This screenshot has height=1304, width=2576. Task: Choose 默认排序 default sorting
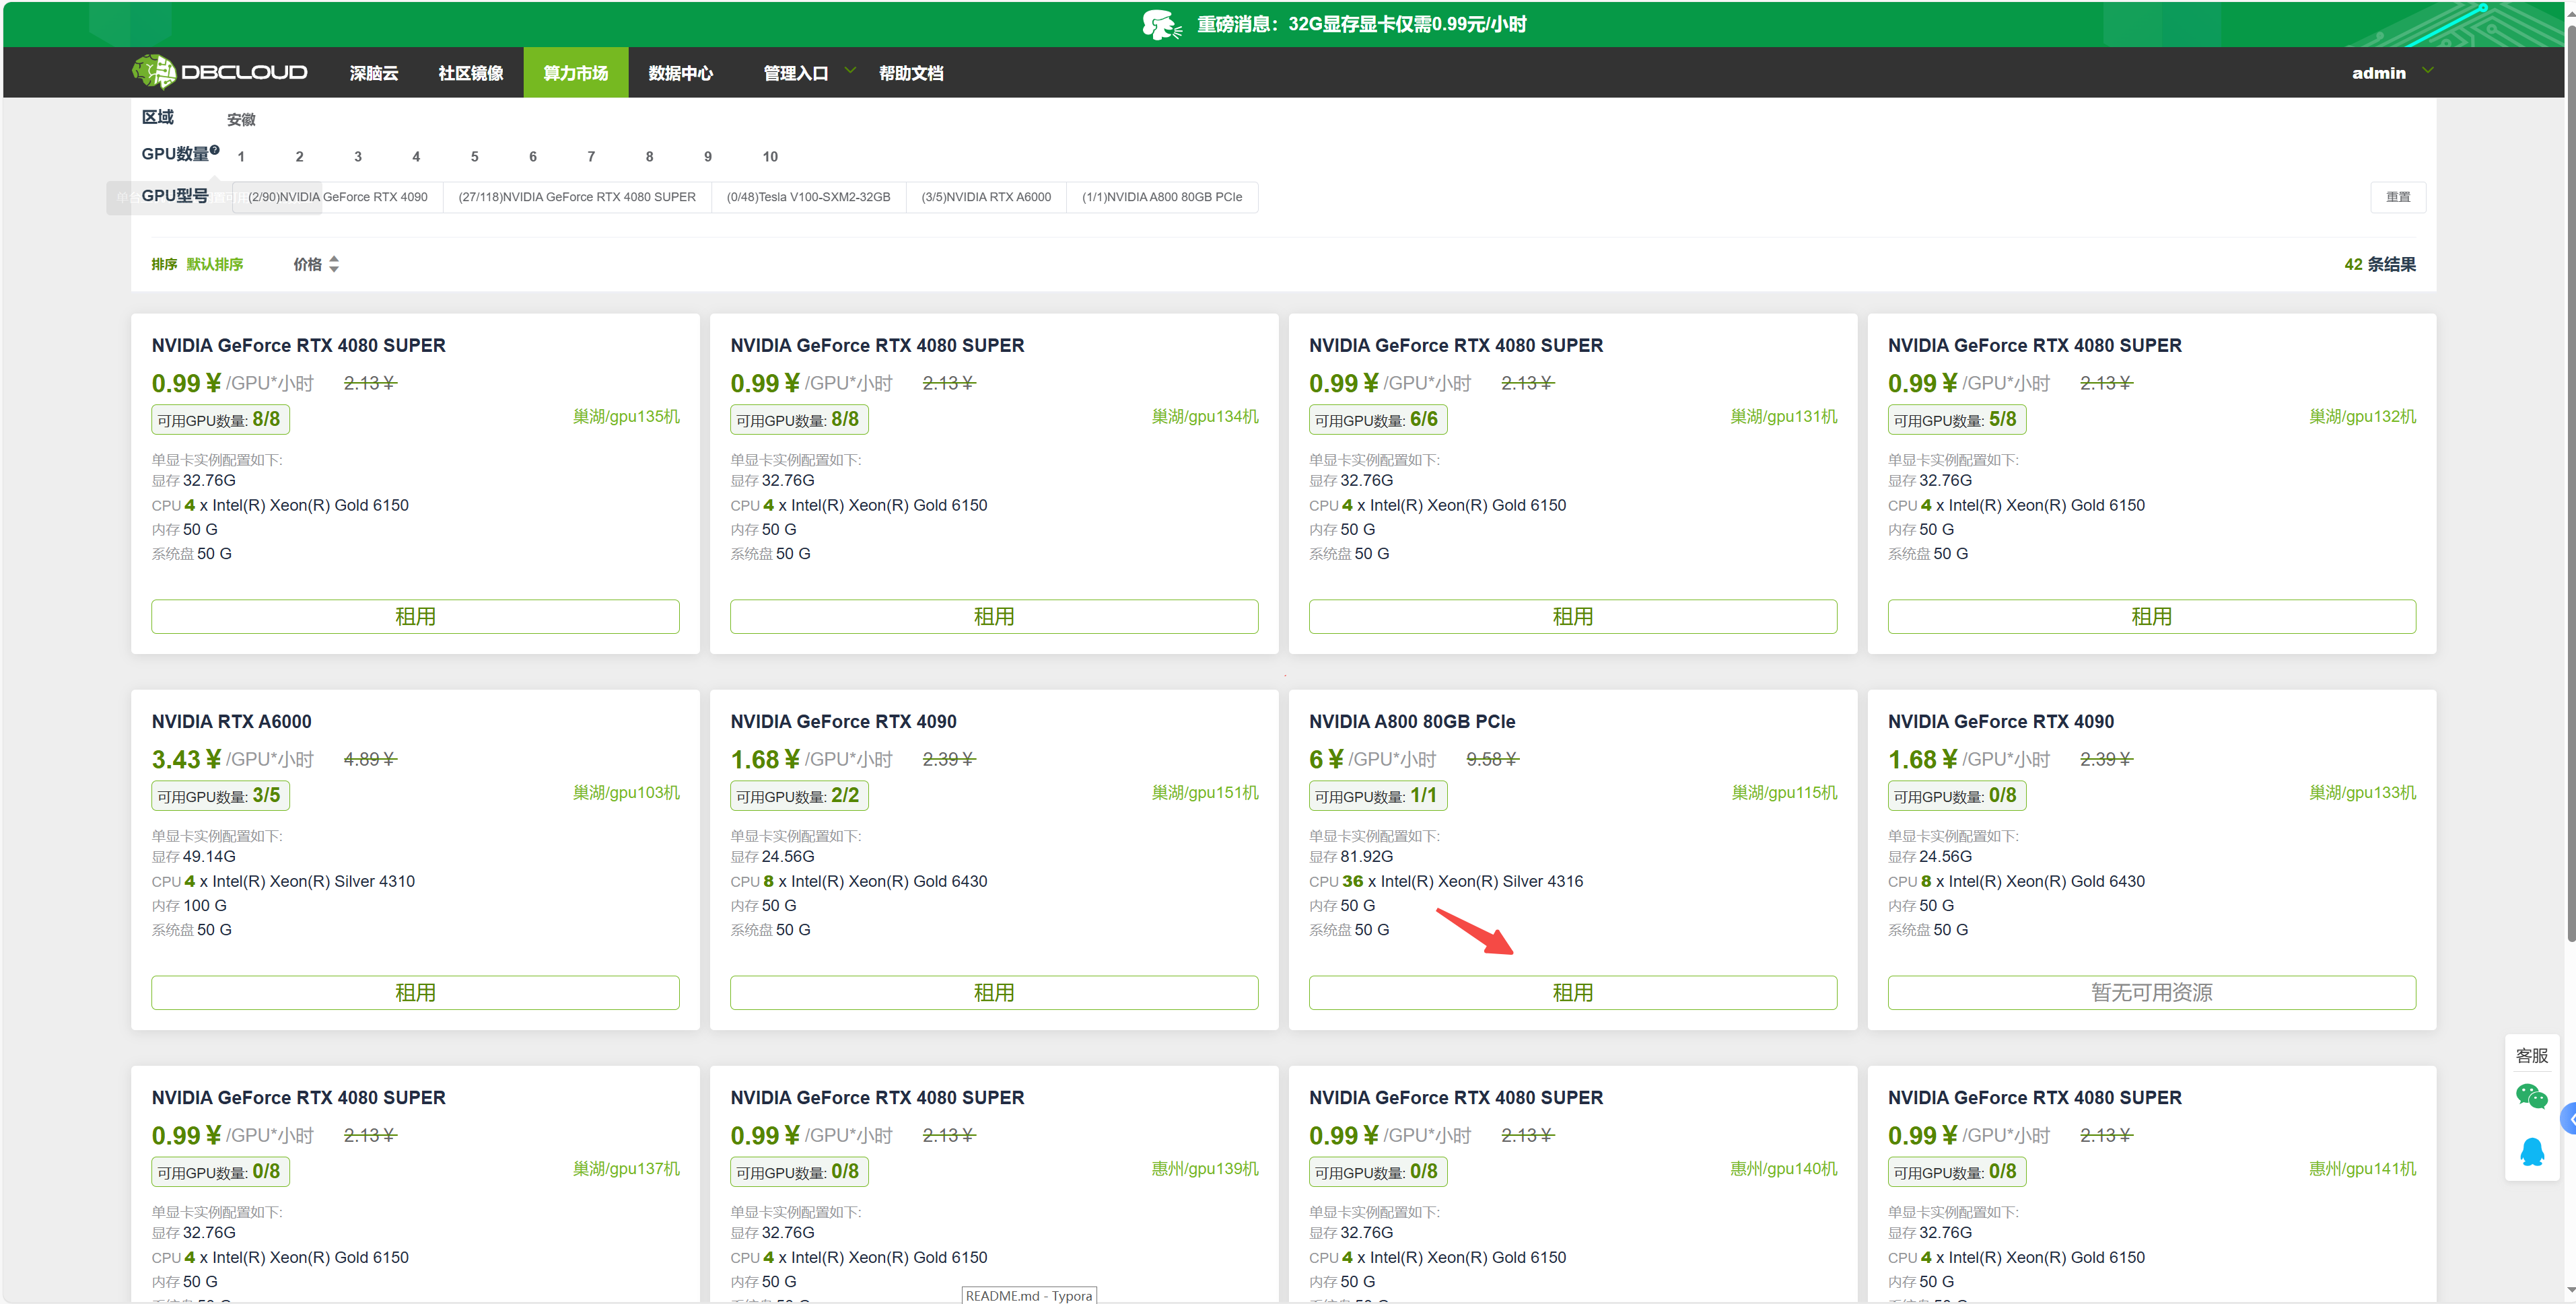click(214, 264)
